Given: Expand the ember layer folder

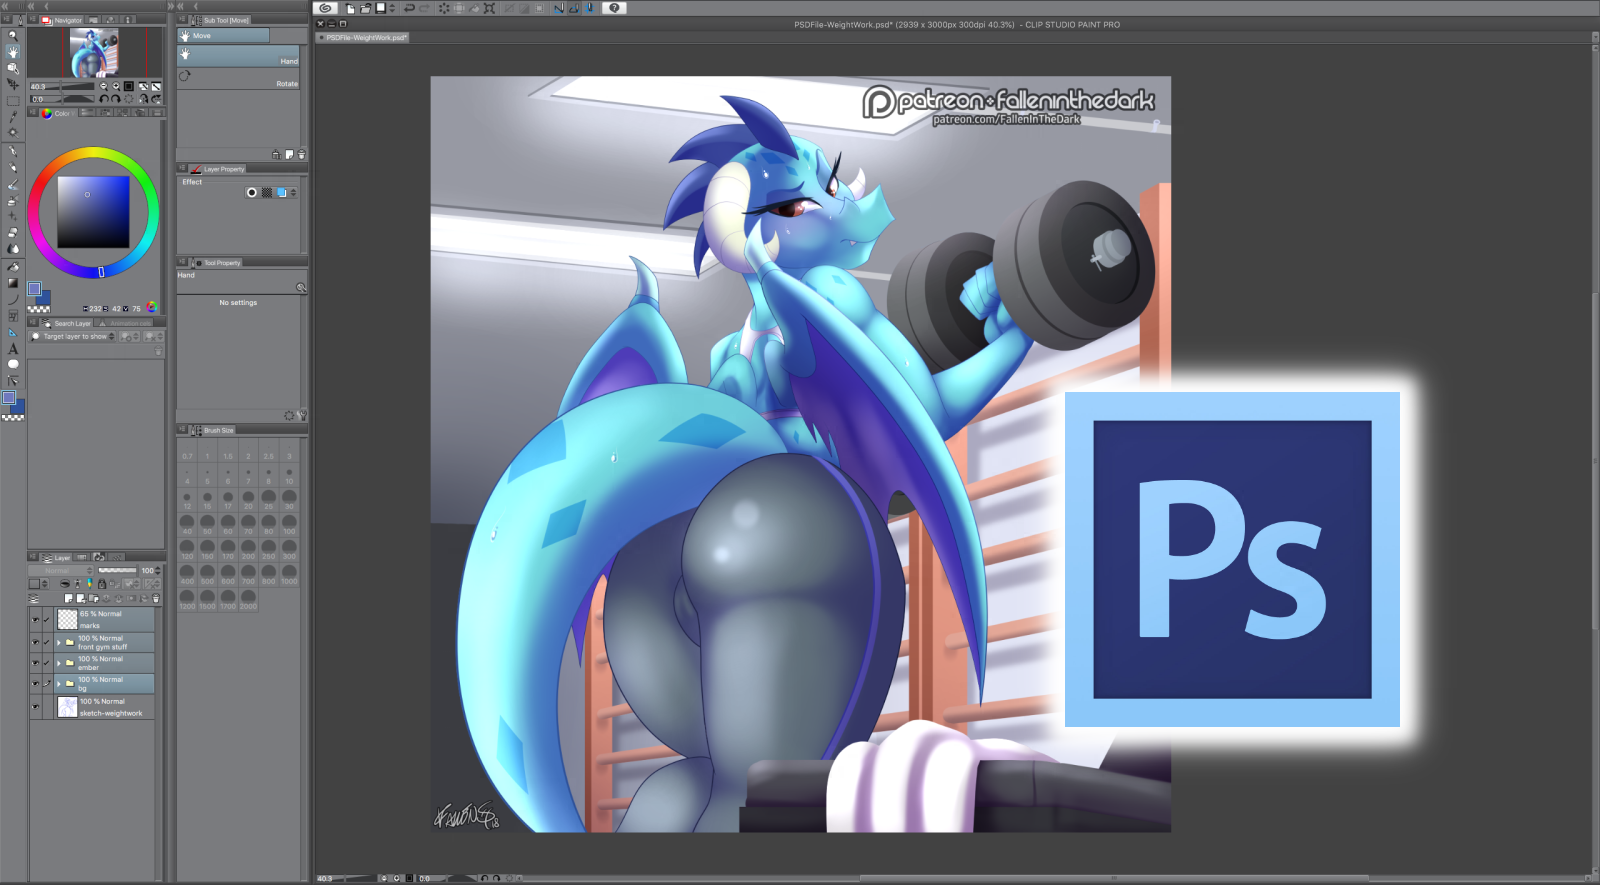Looking at the screenshot, I should [x=59, y=663].
